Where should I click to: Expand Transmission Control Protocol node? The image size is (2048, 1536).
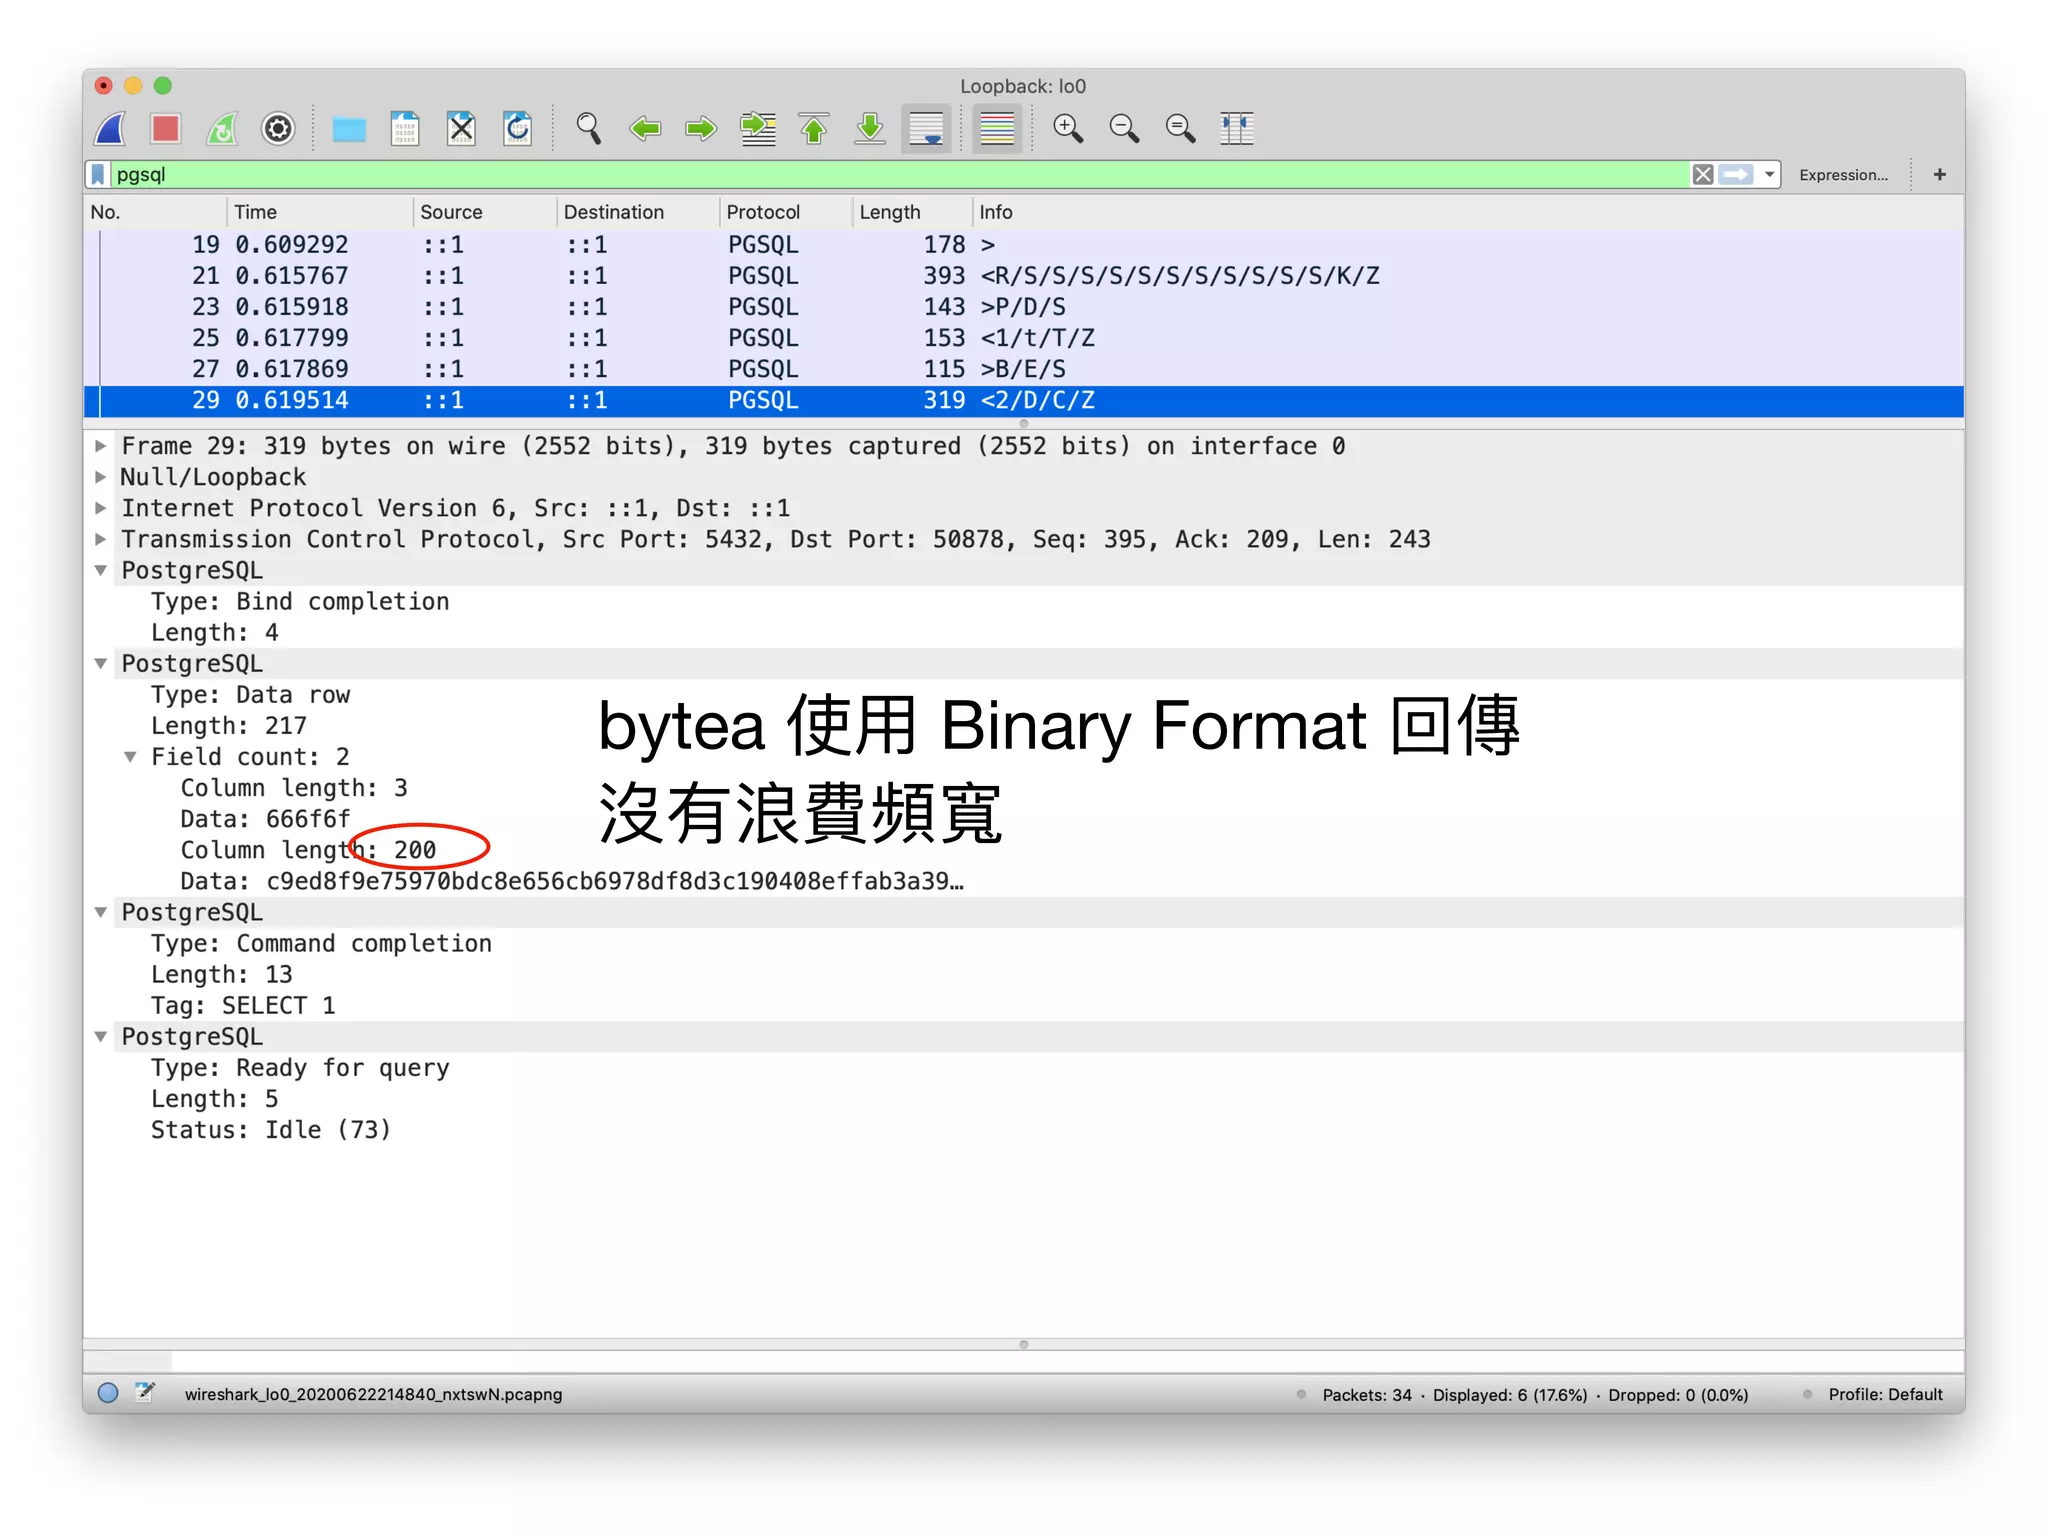pos(101,539)
